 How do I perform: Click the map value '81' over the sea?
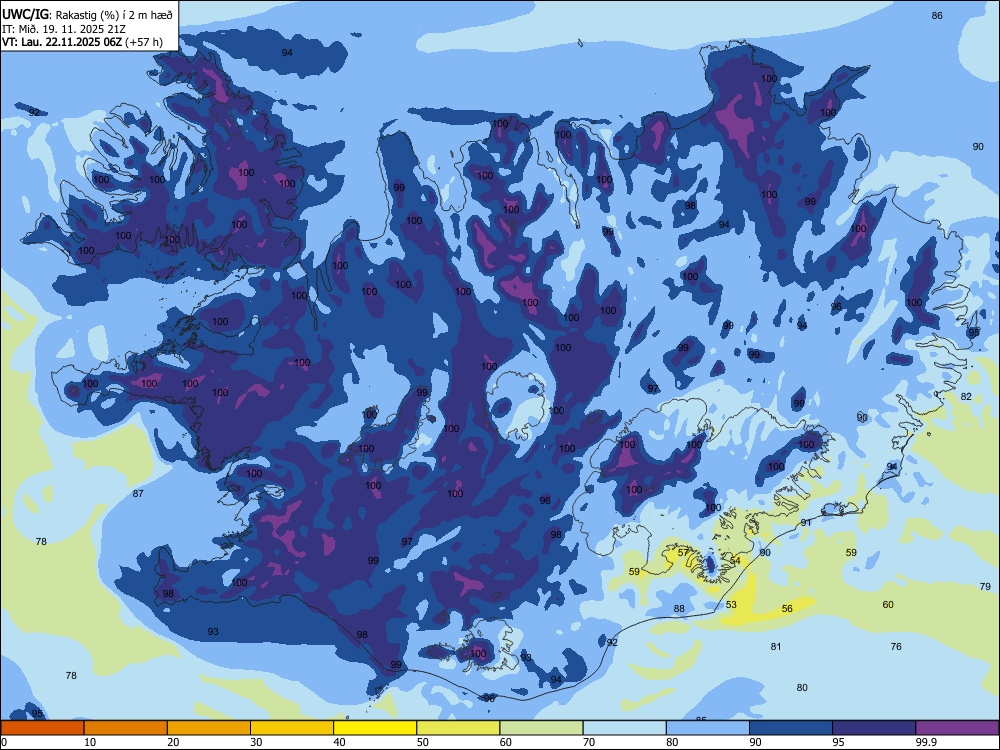point(776,646)
